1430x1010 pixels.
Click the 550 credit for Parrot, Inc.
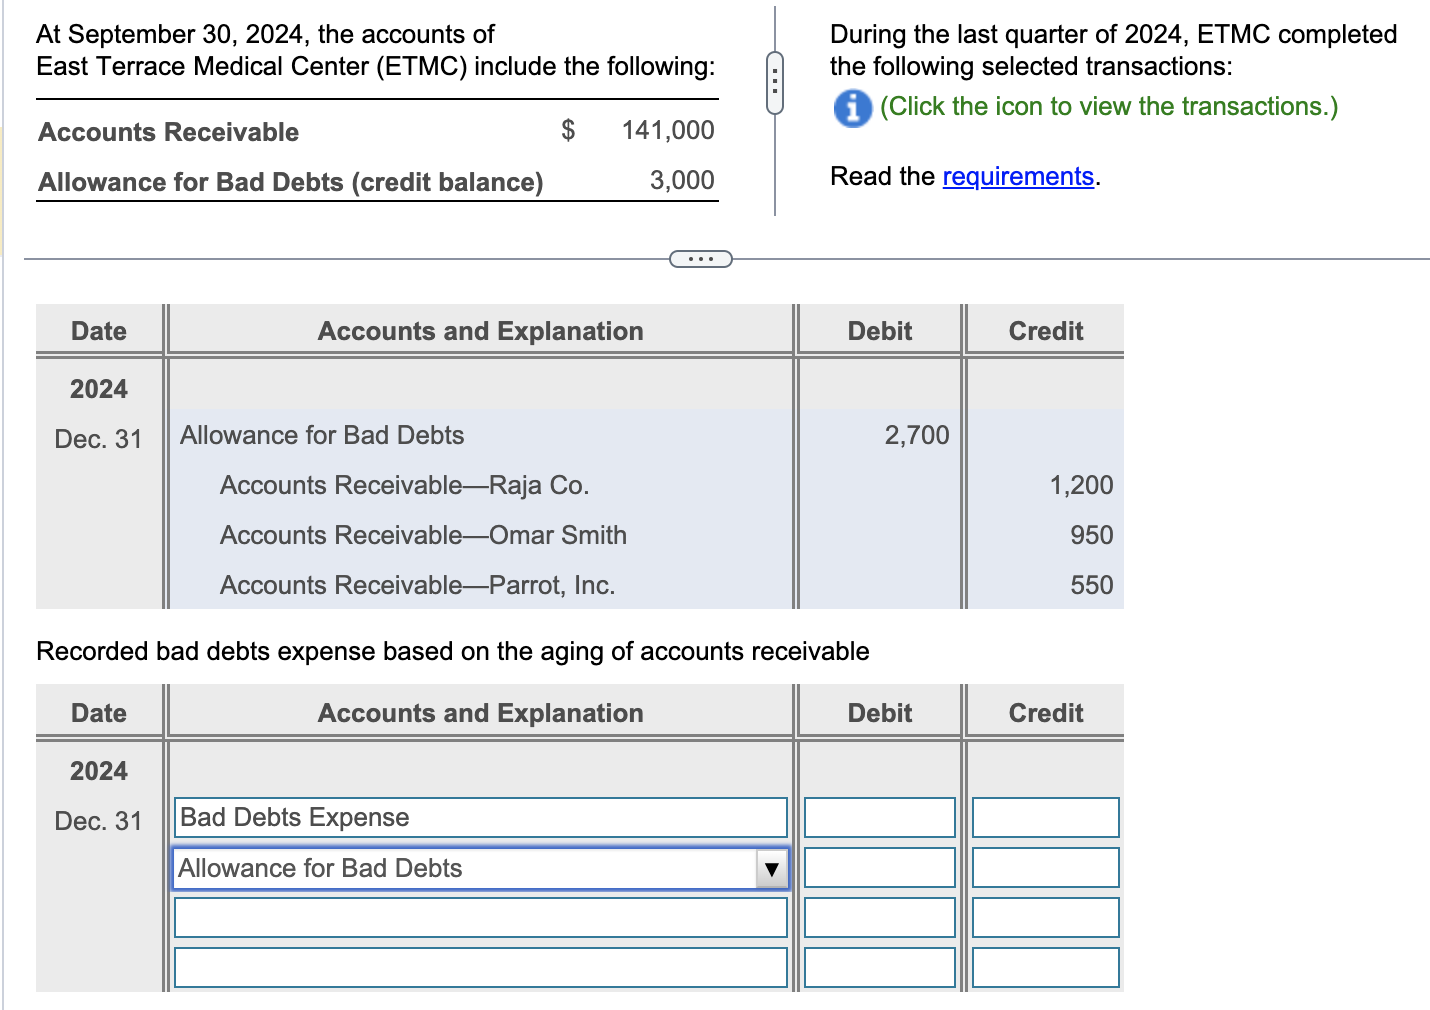click(1091, 585)
